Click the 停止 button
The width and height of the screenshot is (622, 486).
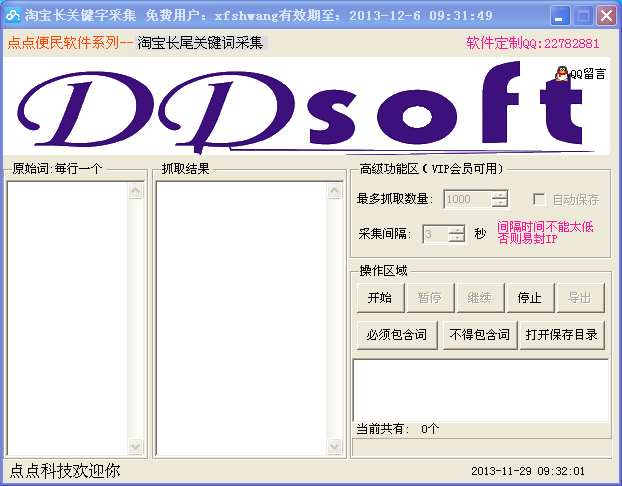530,298
